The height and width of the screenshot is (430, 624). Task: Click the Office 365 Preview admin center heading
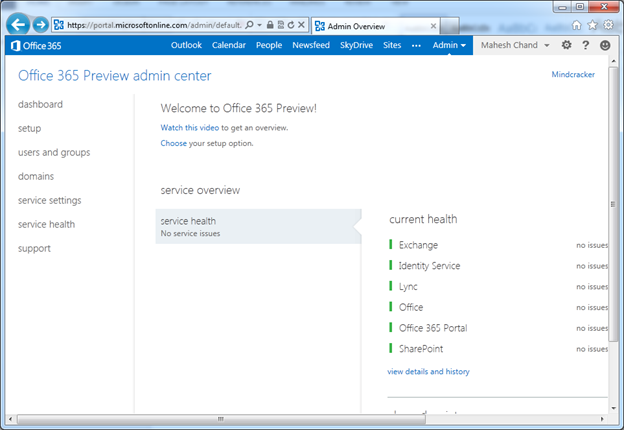pos(115,76)
